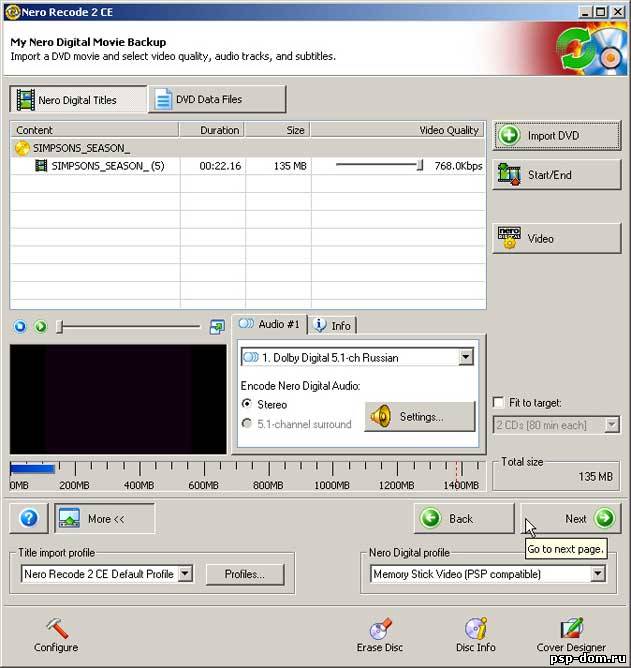
Task: Expand the Nero Digital profile dropdown
Action: tap(597, 574)
